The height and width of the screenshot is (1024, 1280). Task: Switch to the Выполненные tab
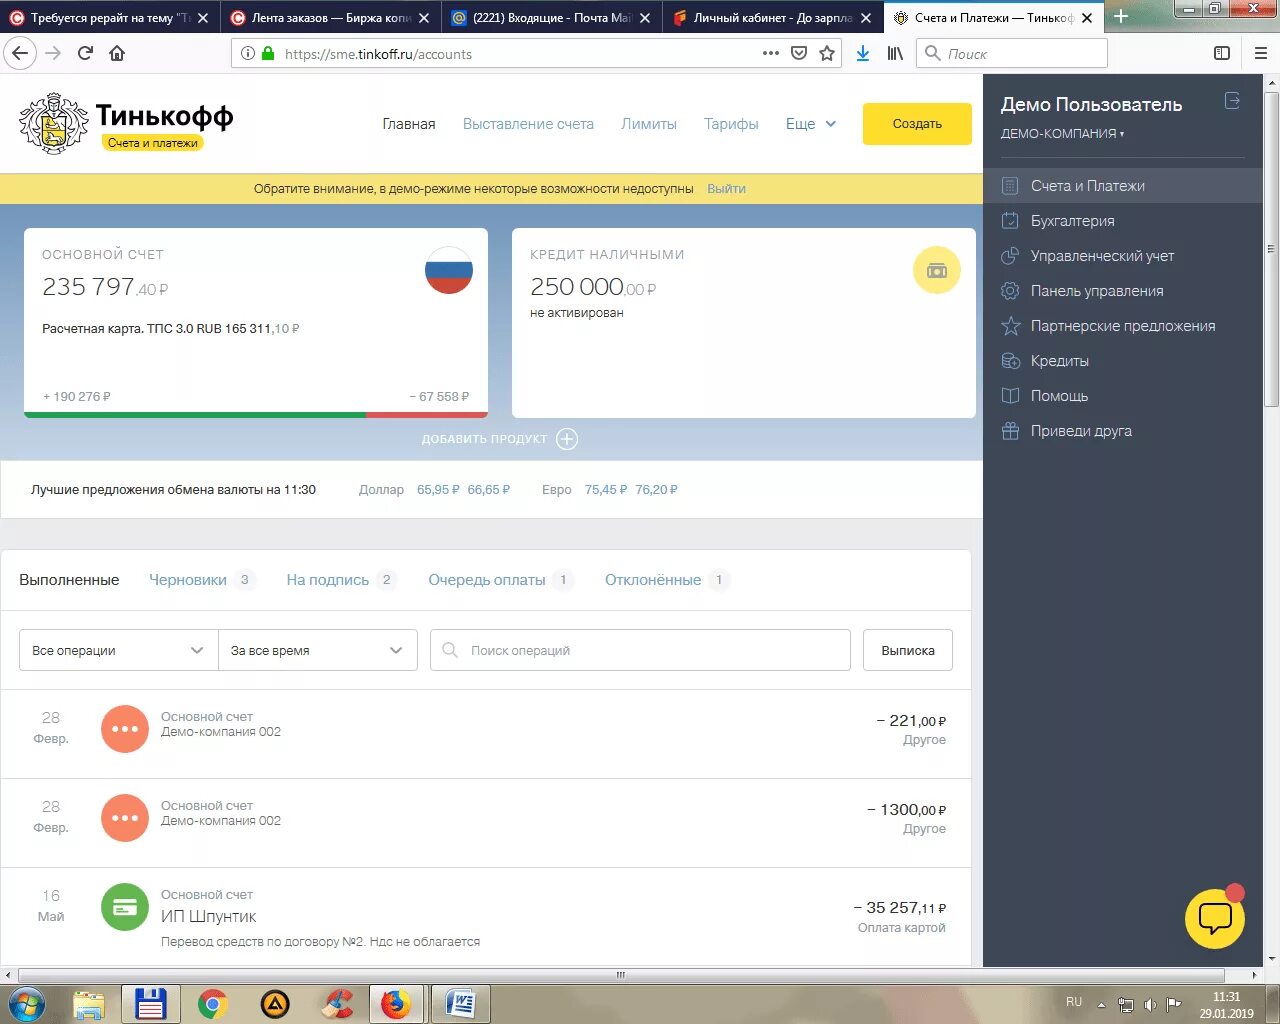tap(69, 580)
